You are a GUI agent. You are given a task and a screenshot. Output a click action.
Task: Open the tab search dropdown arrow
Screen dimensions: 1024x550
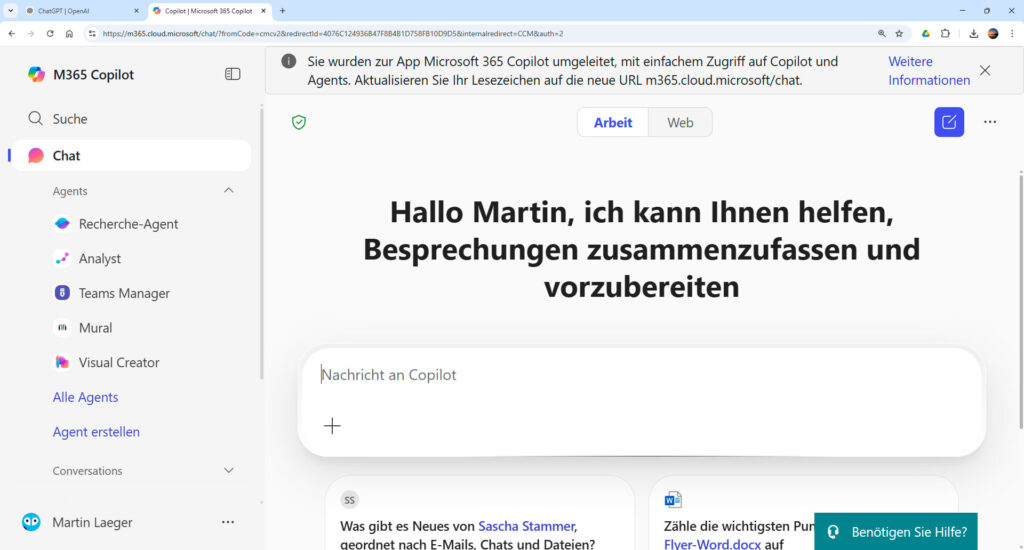tap(10, 11)
